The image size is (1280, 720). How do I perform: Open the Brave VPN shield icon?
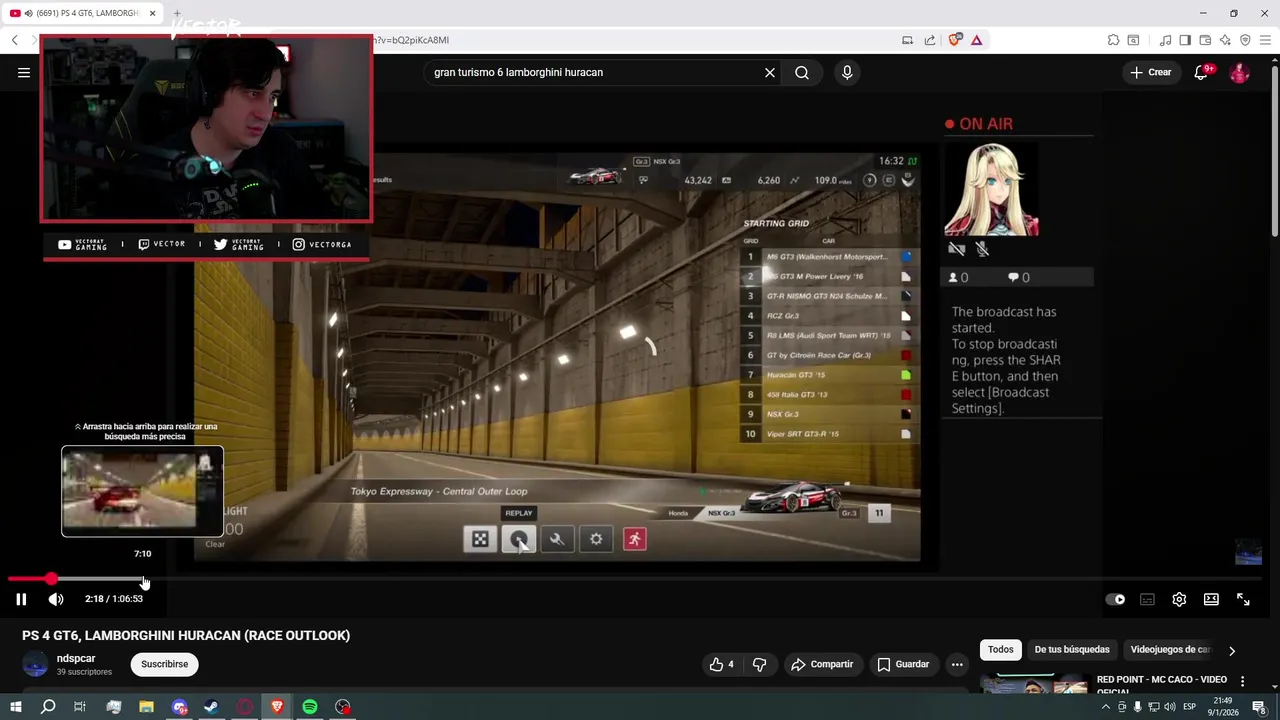pyautogui.click(x=1245, y=40)
